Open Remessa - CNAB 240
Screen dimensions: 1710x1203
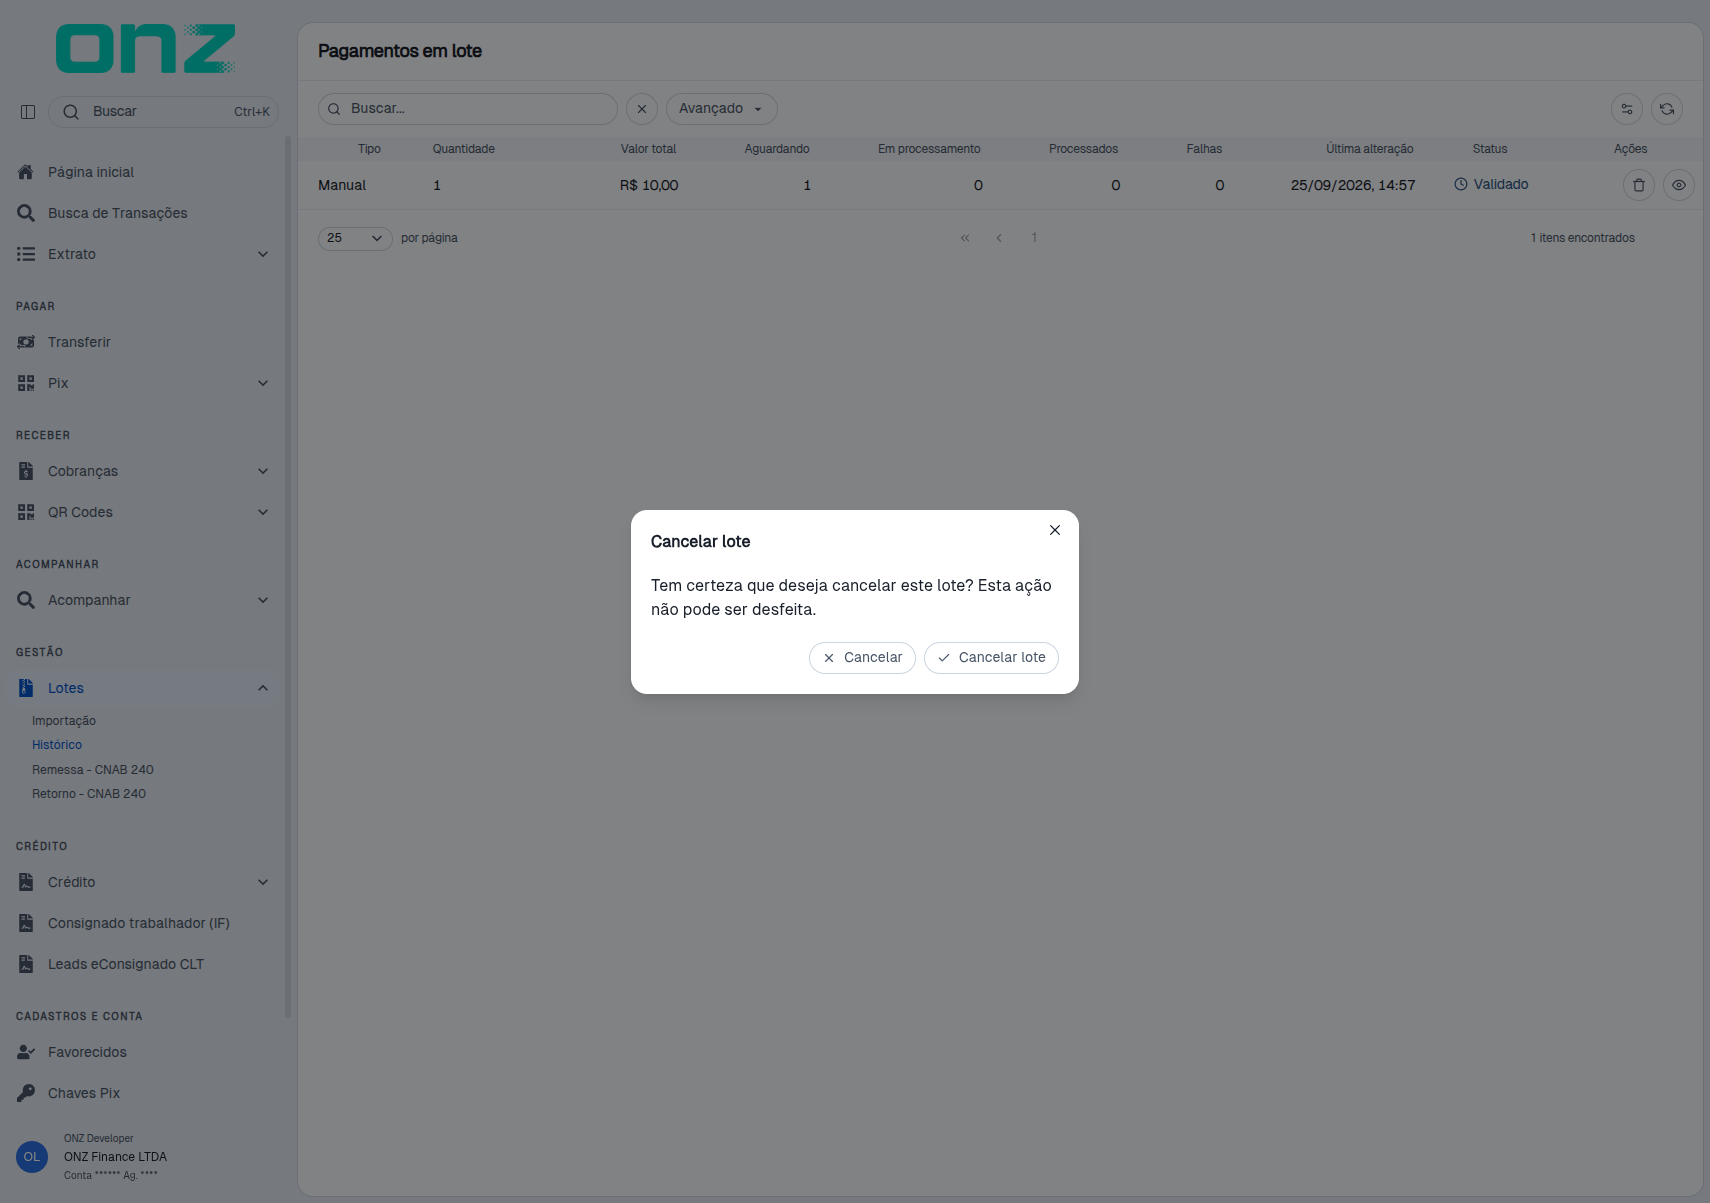click(93, 770)
